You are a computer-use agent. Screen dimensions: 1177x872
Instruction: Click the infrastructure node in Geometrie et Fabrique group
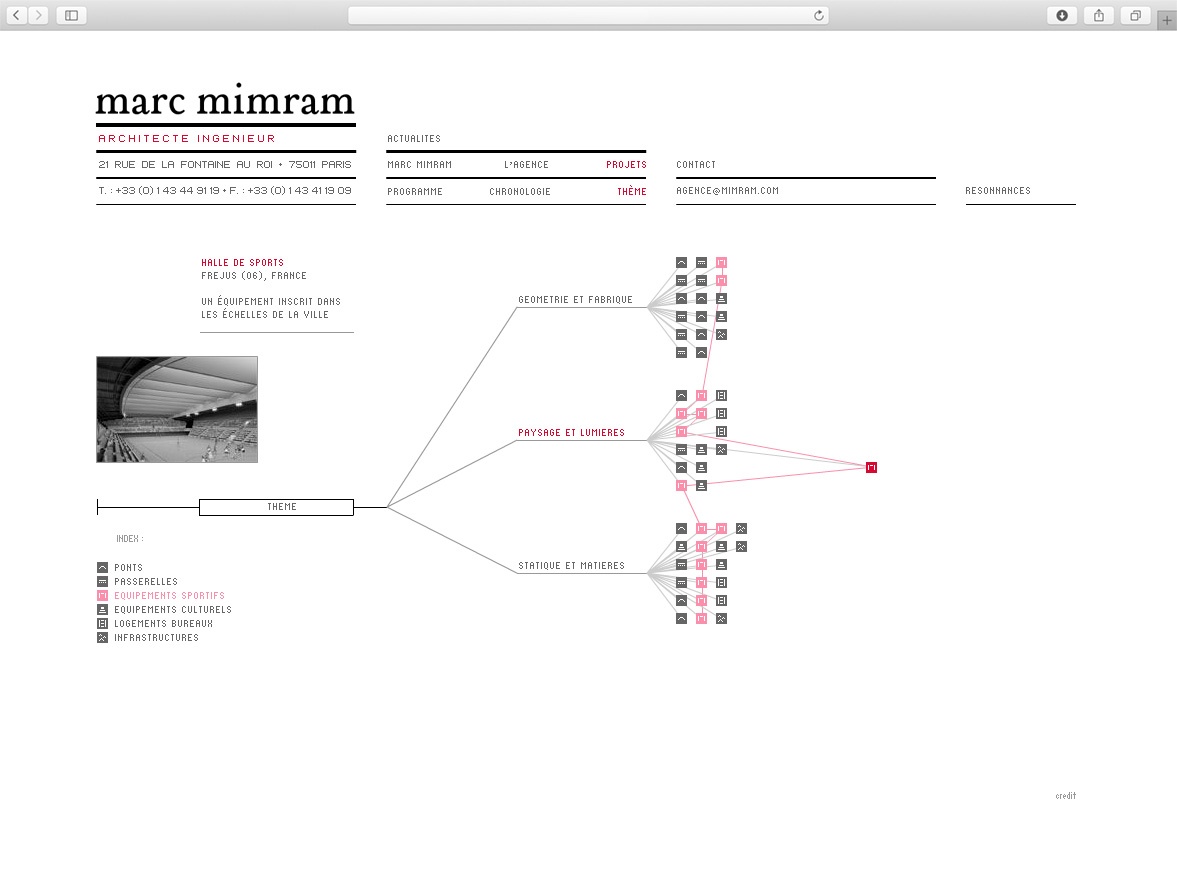(721, 335)
